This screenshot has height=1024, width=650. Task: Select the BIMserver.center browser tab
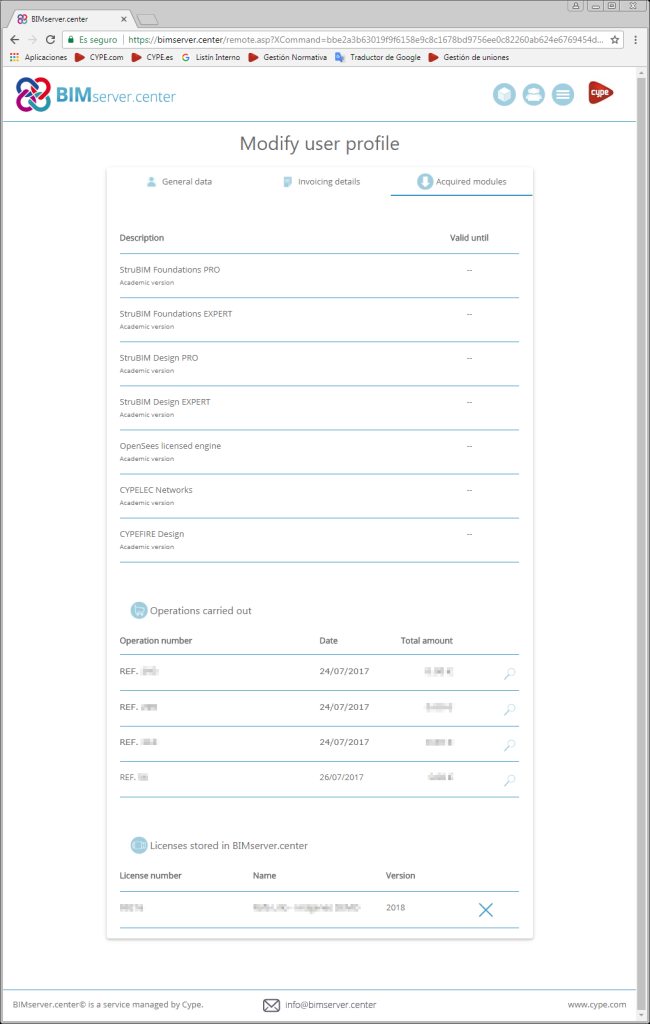click(x=72, y=19)
